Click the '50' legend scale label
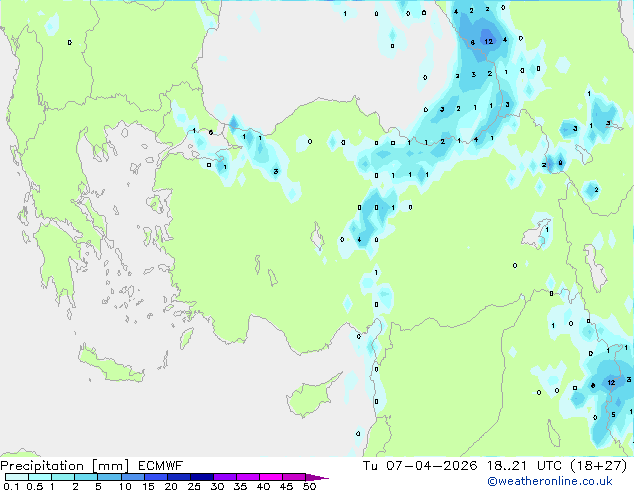The height and width of the screenshot is (490, 634). tap(309, 486)
